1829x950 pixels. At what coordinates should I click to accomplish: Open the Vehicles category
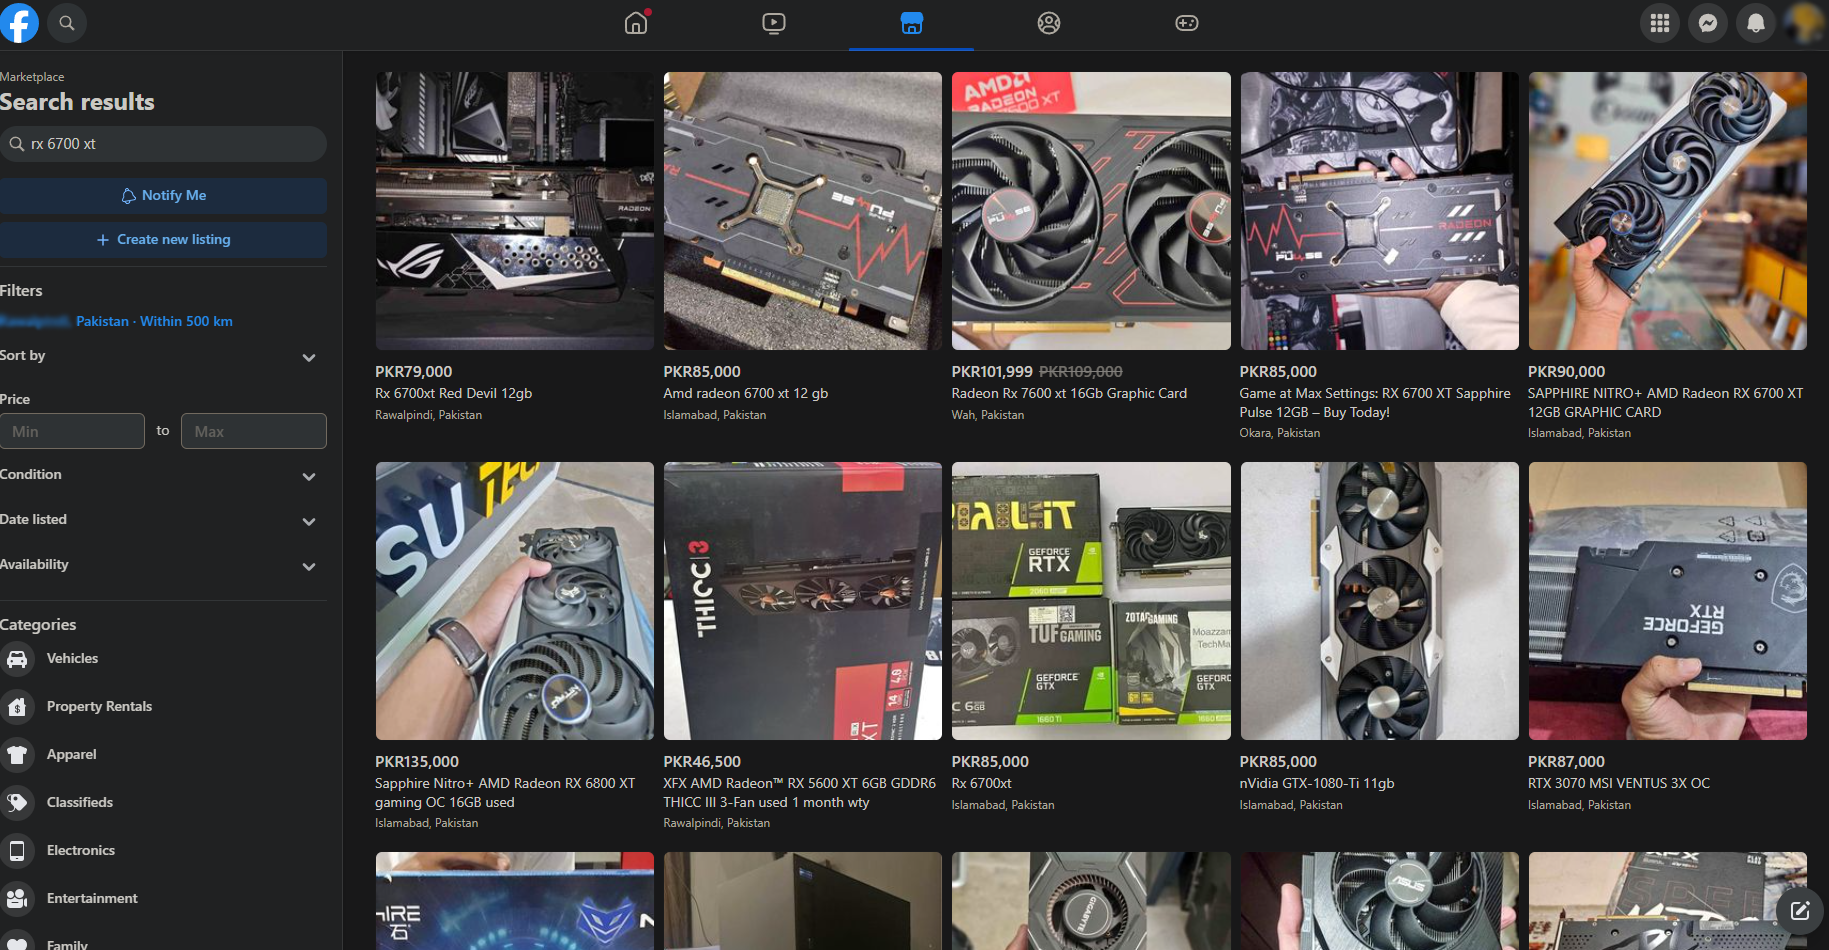[x=72, y=659]
